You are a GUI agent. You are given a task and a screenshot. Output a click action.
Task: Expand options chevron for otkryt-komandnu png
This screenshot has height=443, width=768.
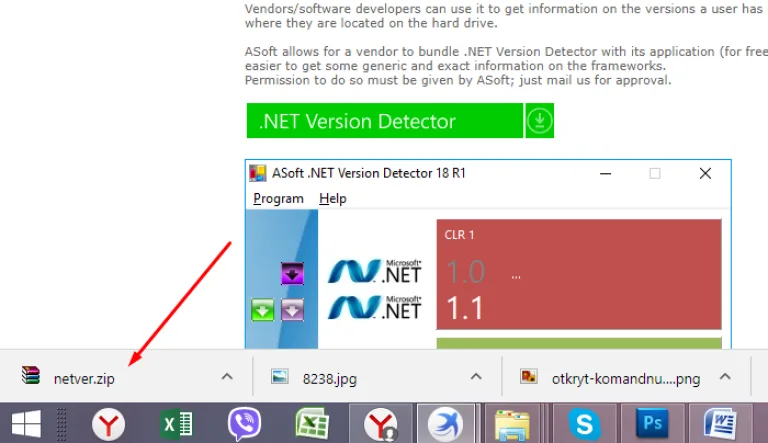725,376
